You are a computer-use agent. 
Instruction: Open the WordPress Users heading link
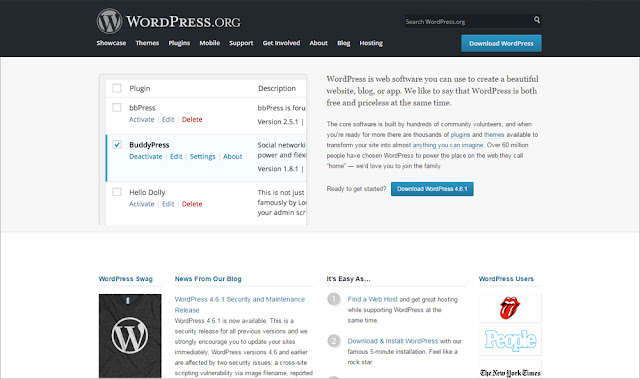(506, 279)
